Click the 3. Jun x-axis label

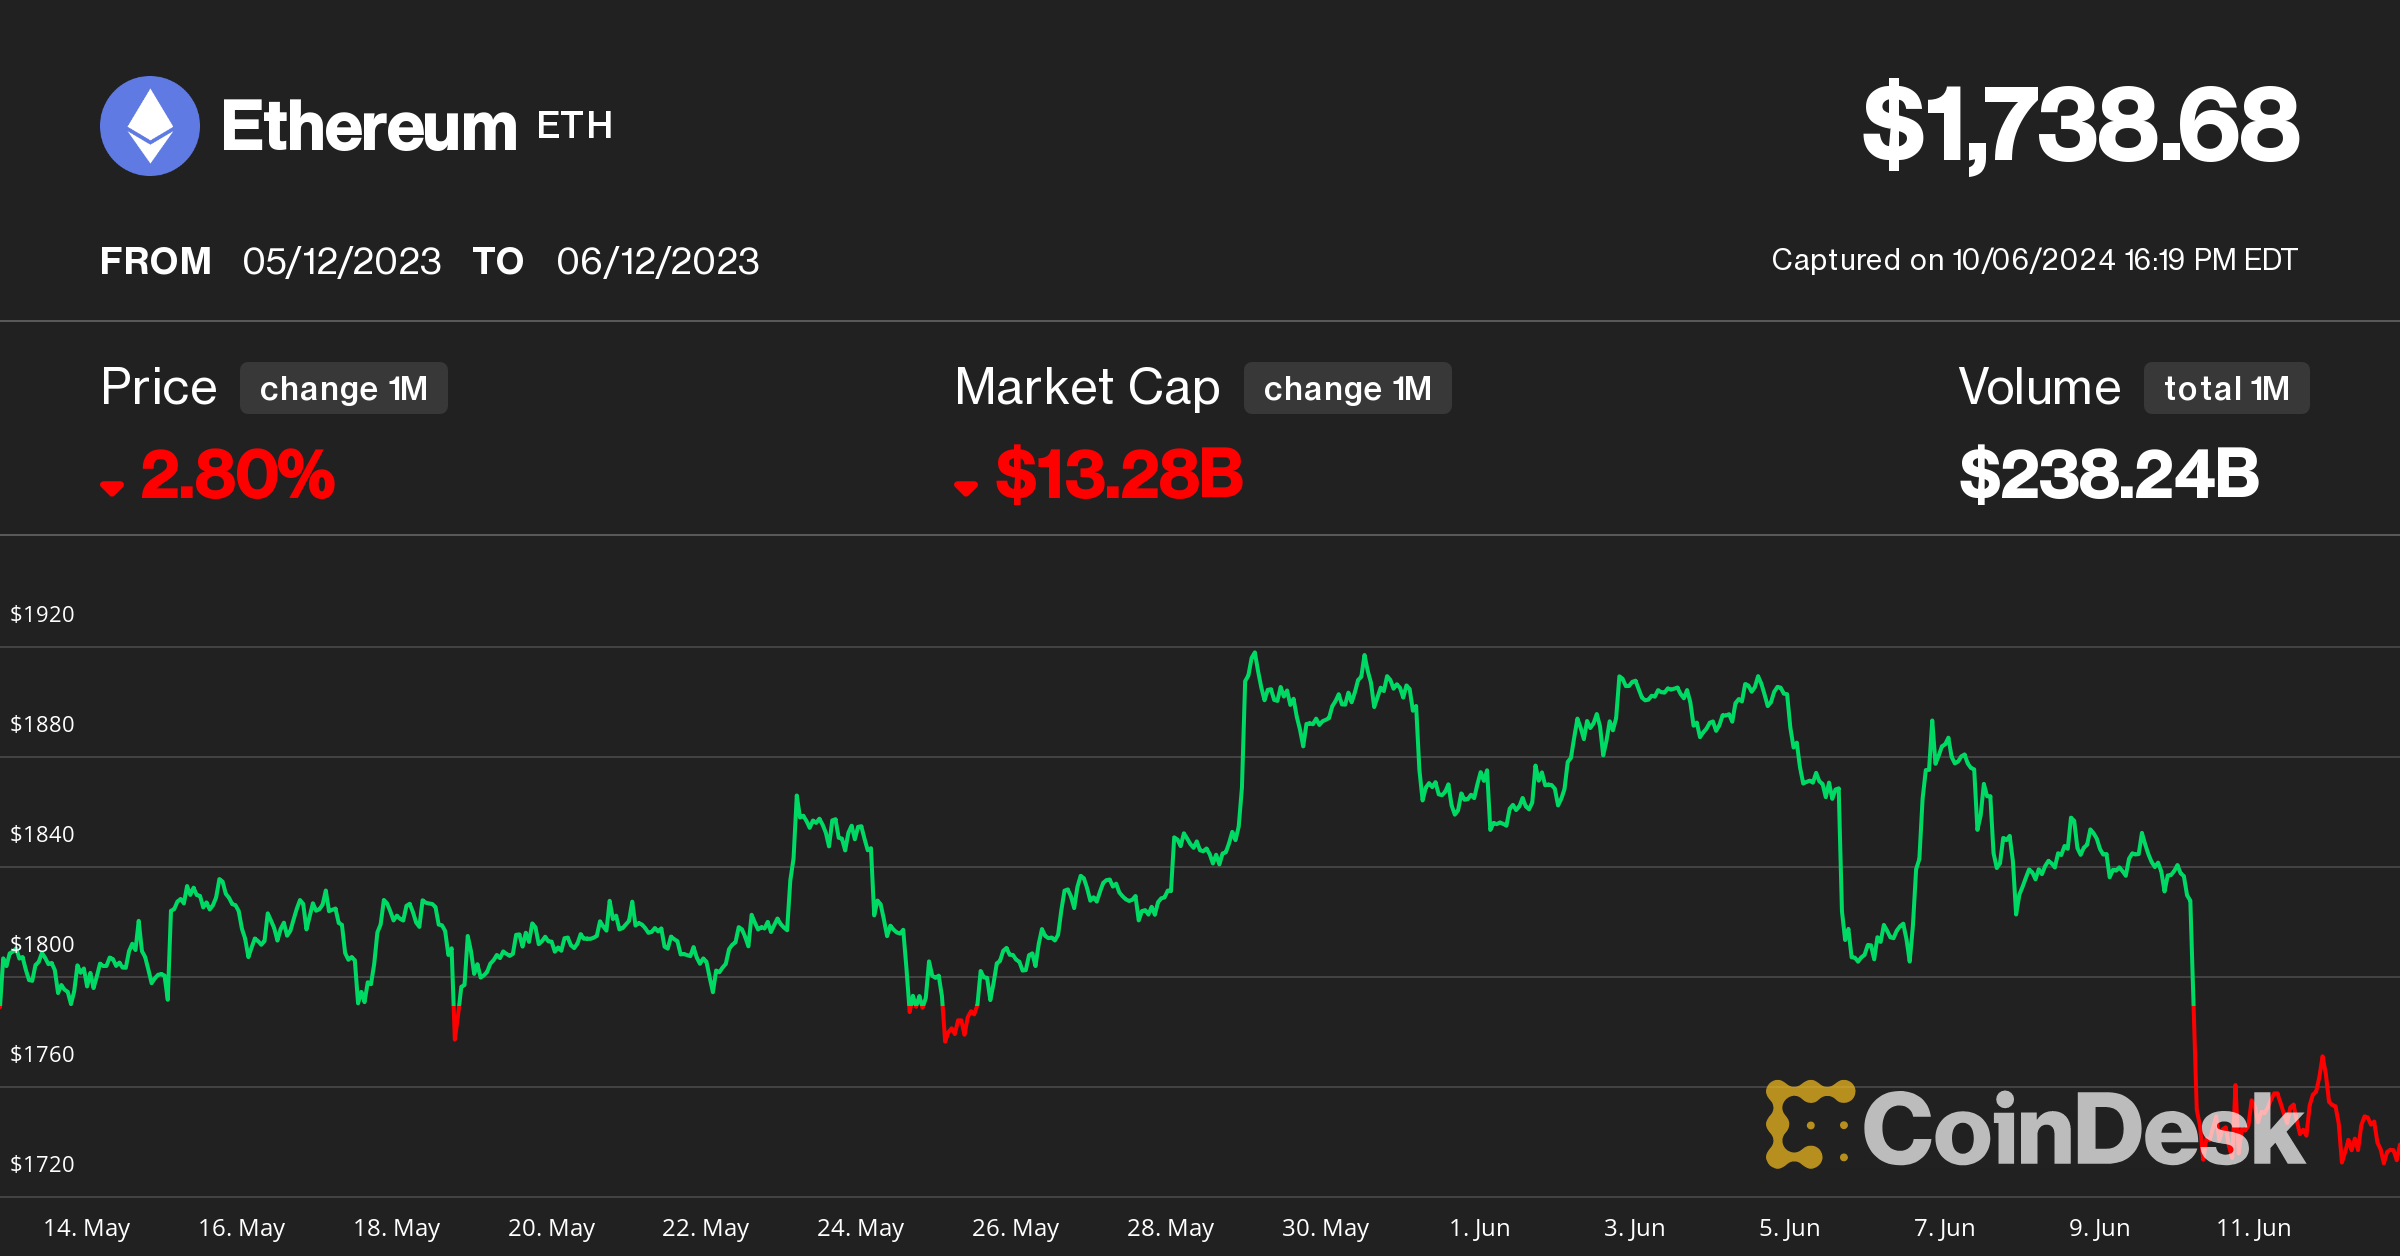tap(1635, 1228)
